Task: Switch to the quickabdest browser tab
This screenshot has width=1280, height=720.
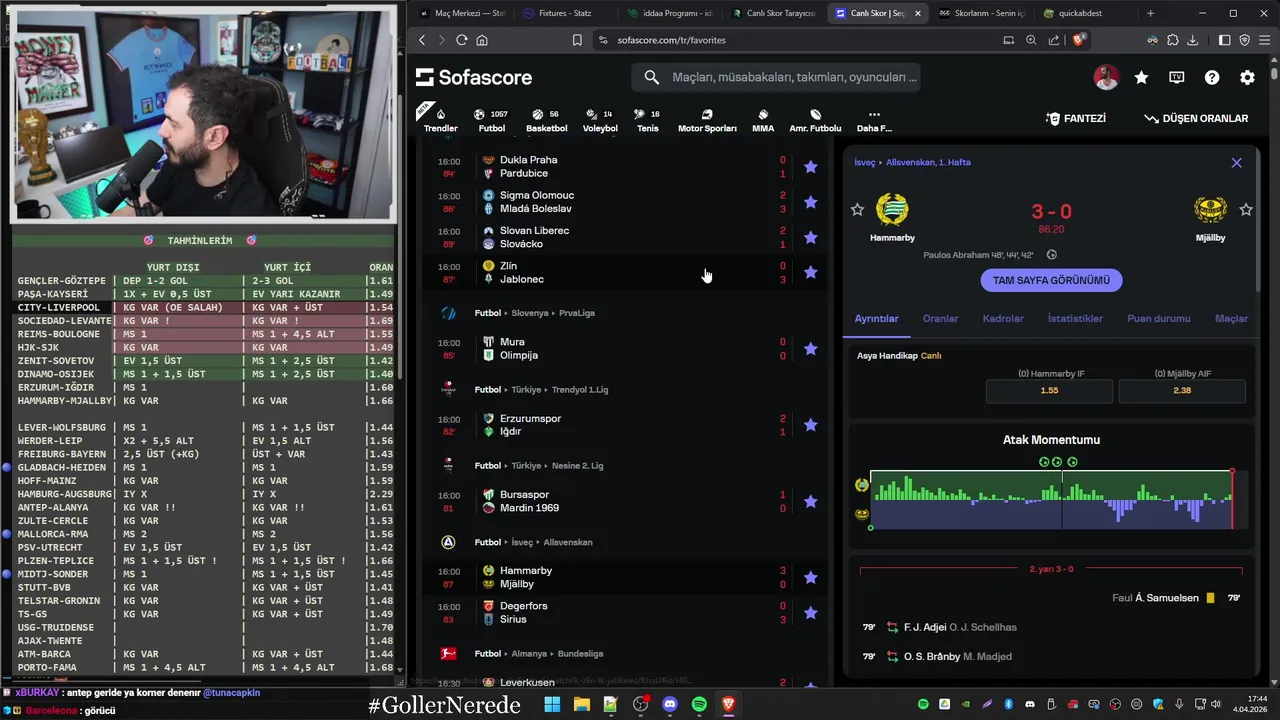Action: [x=1078, y=13]
